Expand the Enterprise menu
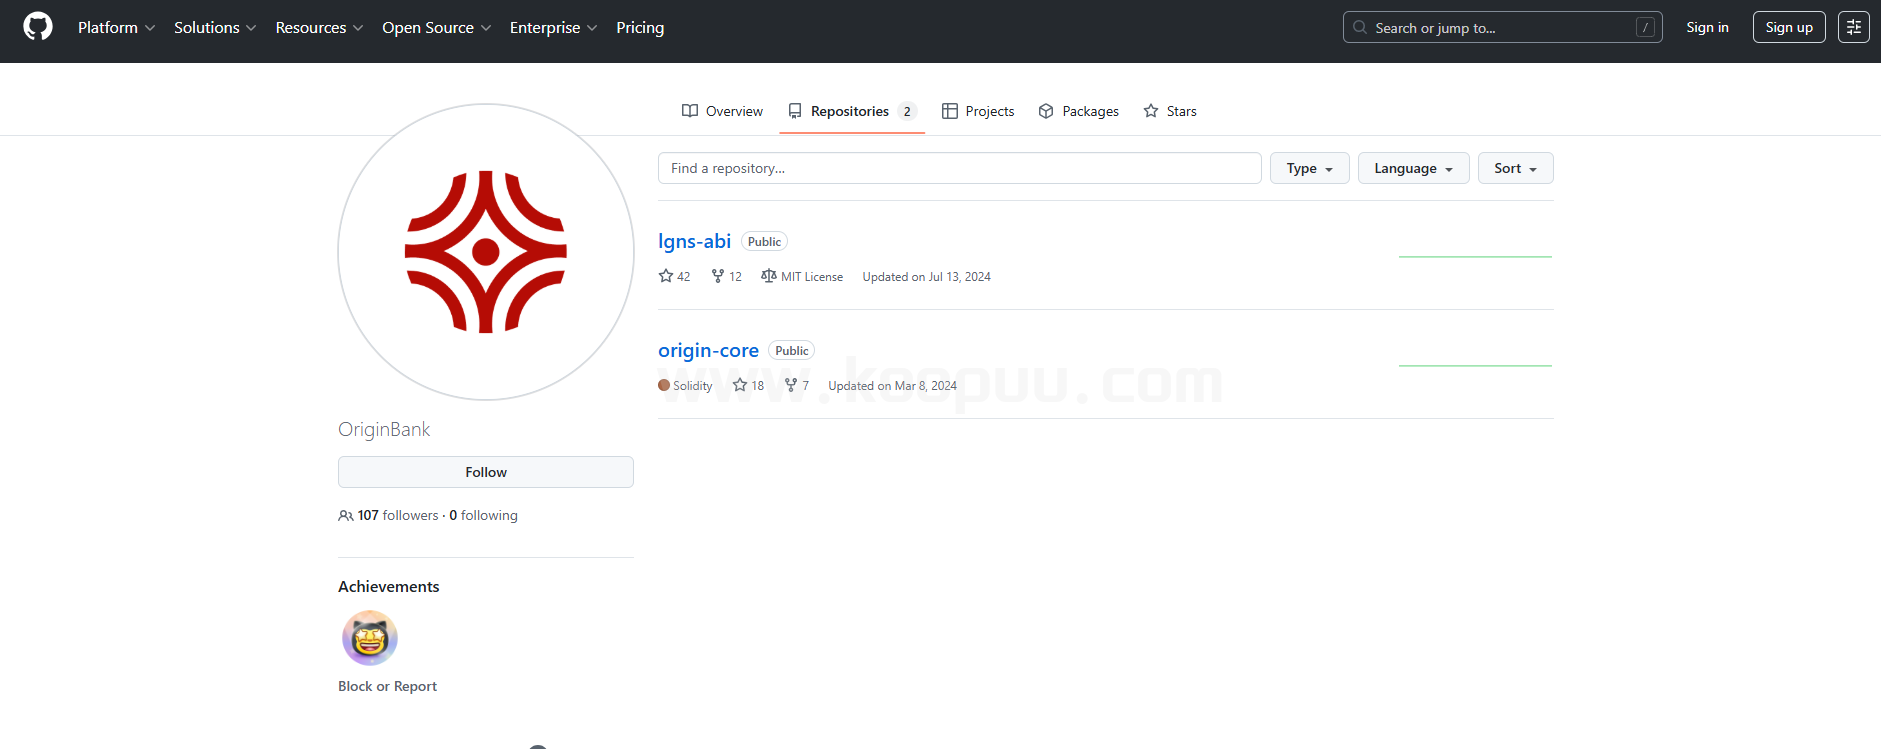Image resolution: width=1881 pixels, height=749 pixels. point(553,28)
